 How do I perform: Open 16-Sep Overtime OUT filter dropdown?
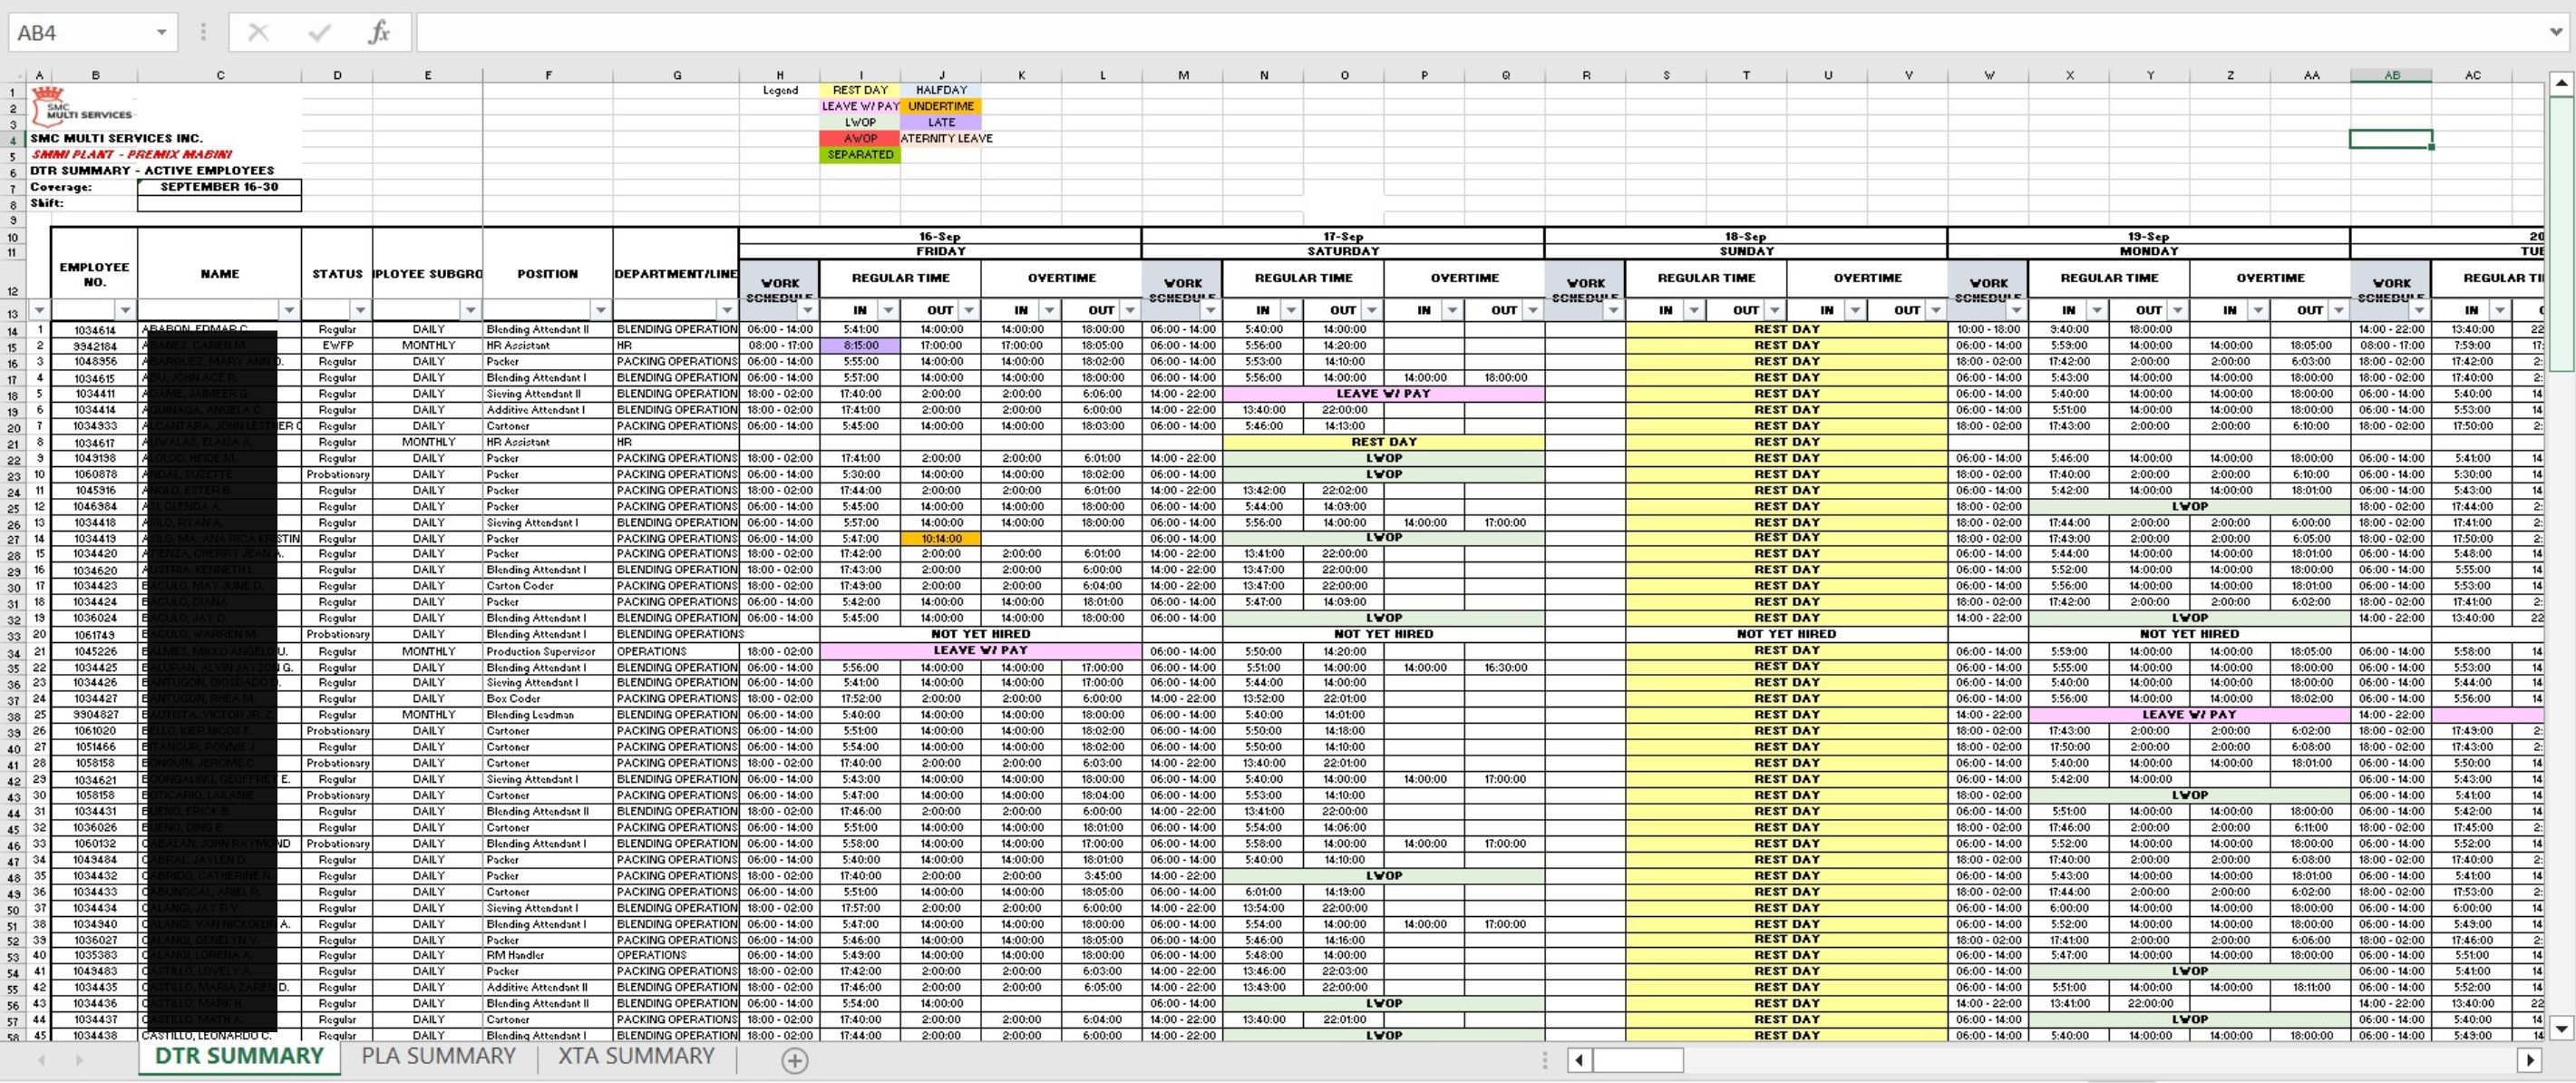click(1130, 311)
